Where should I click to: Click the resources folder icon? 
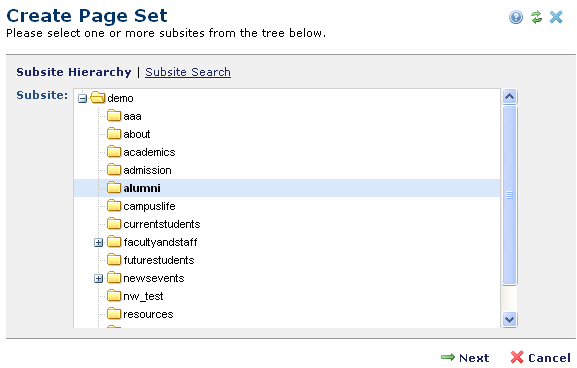click(114, 314)
